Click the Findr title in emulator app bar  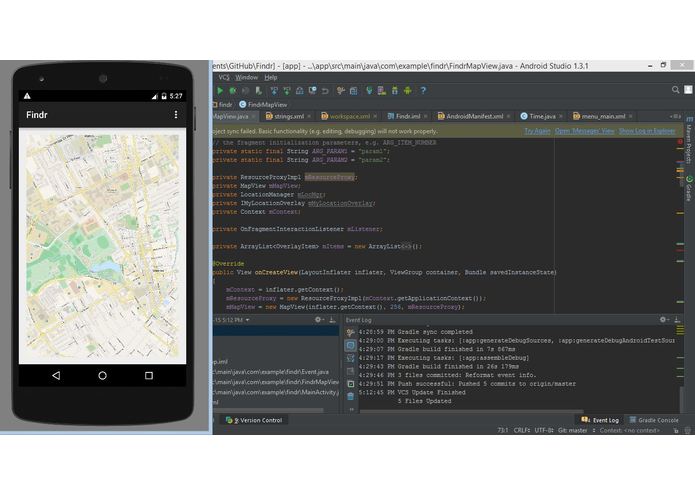point(37,115)
